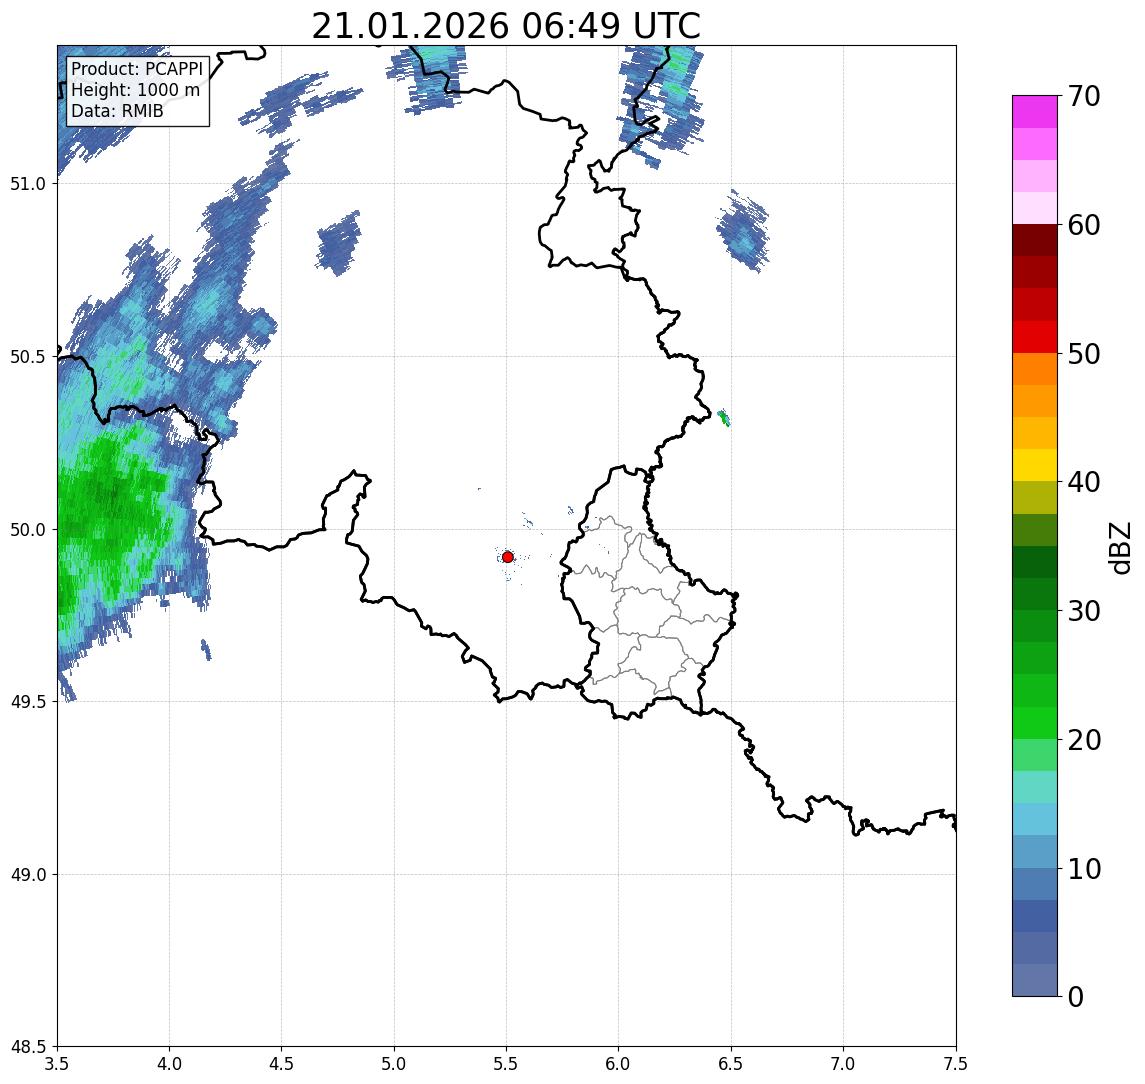Click the longitude axis label 5.0
Image resolution: width=1145 pixels, height=1084 pixels.
[x=394, y=1064]
